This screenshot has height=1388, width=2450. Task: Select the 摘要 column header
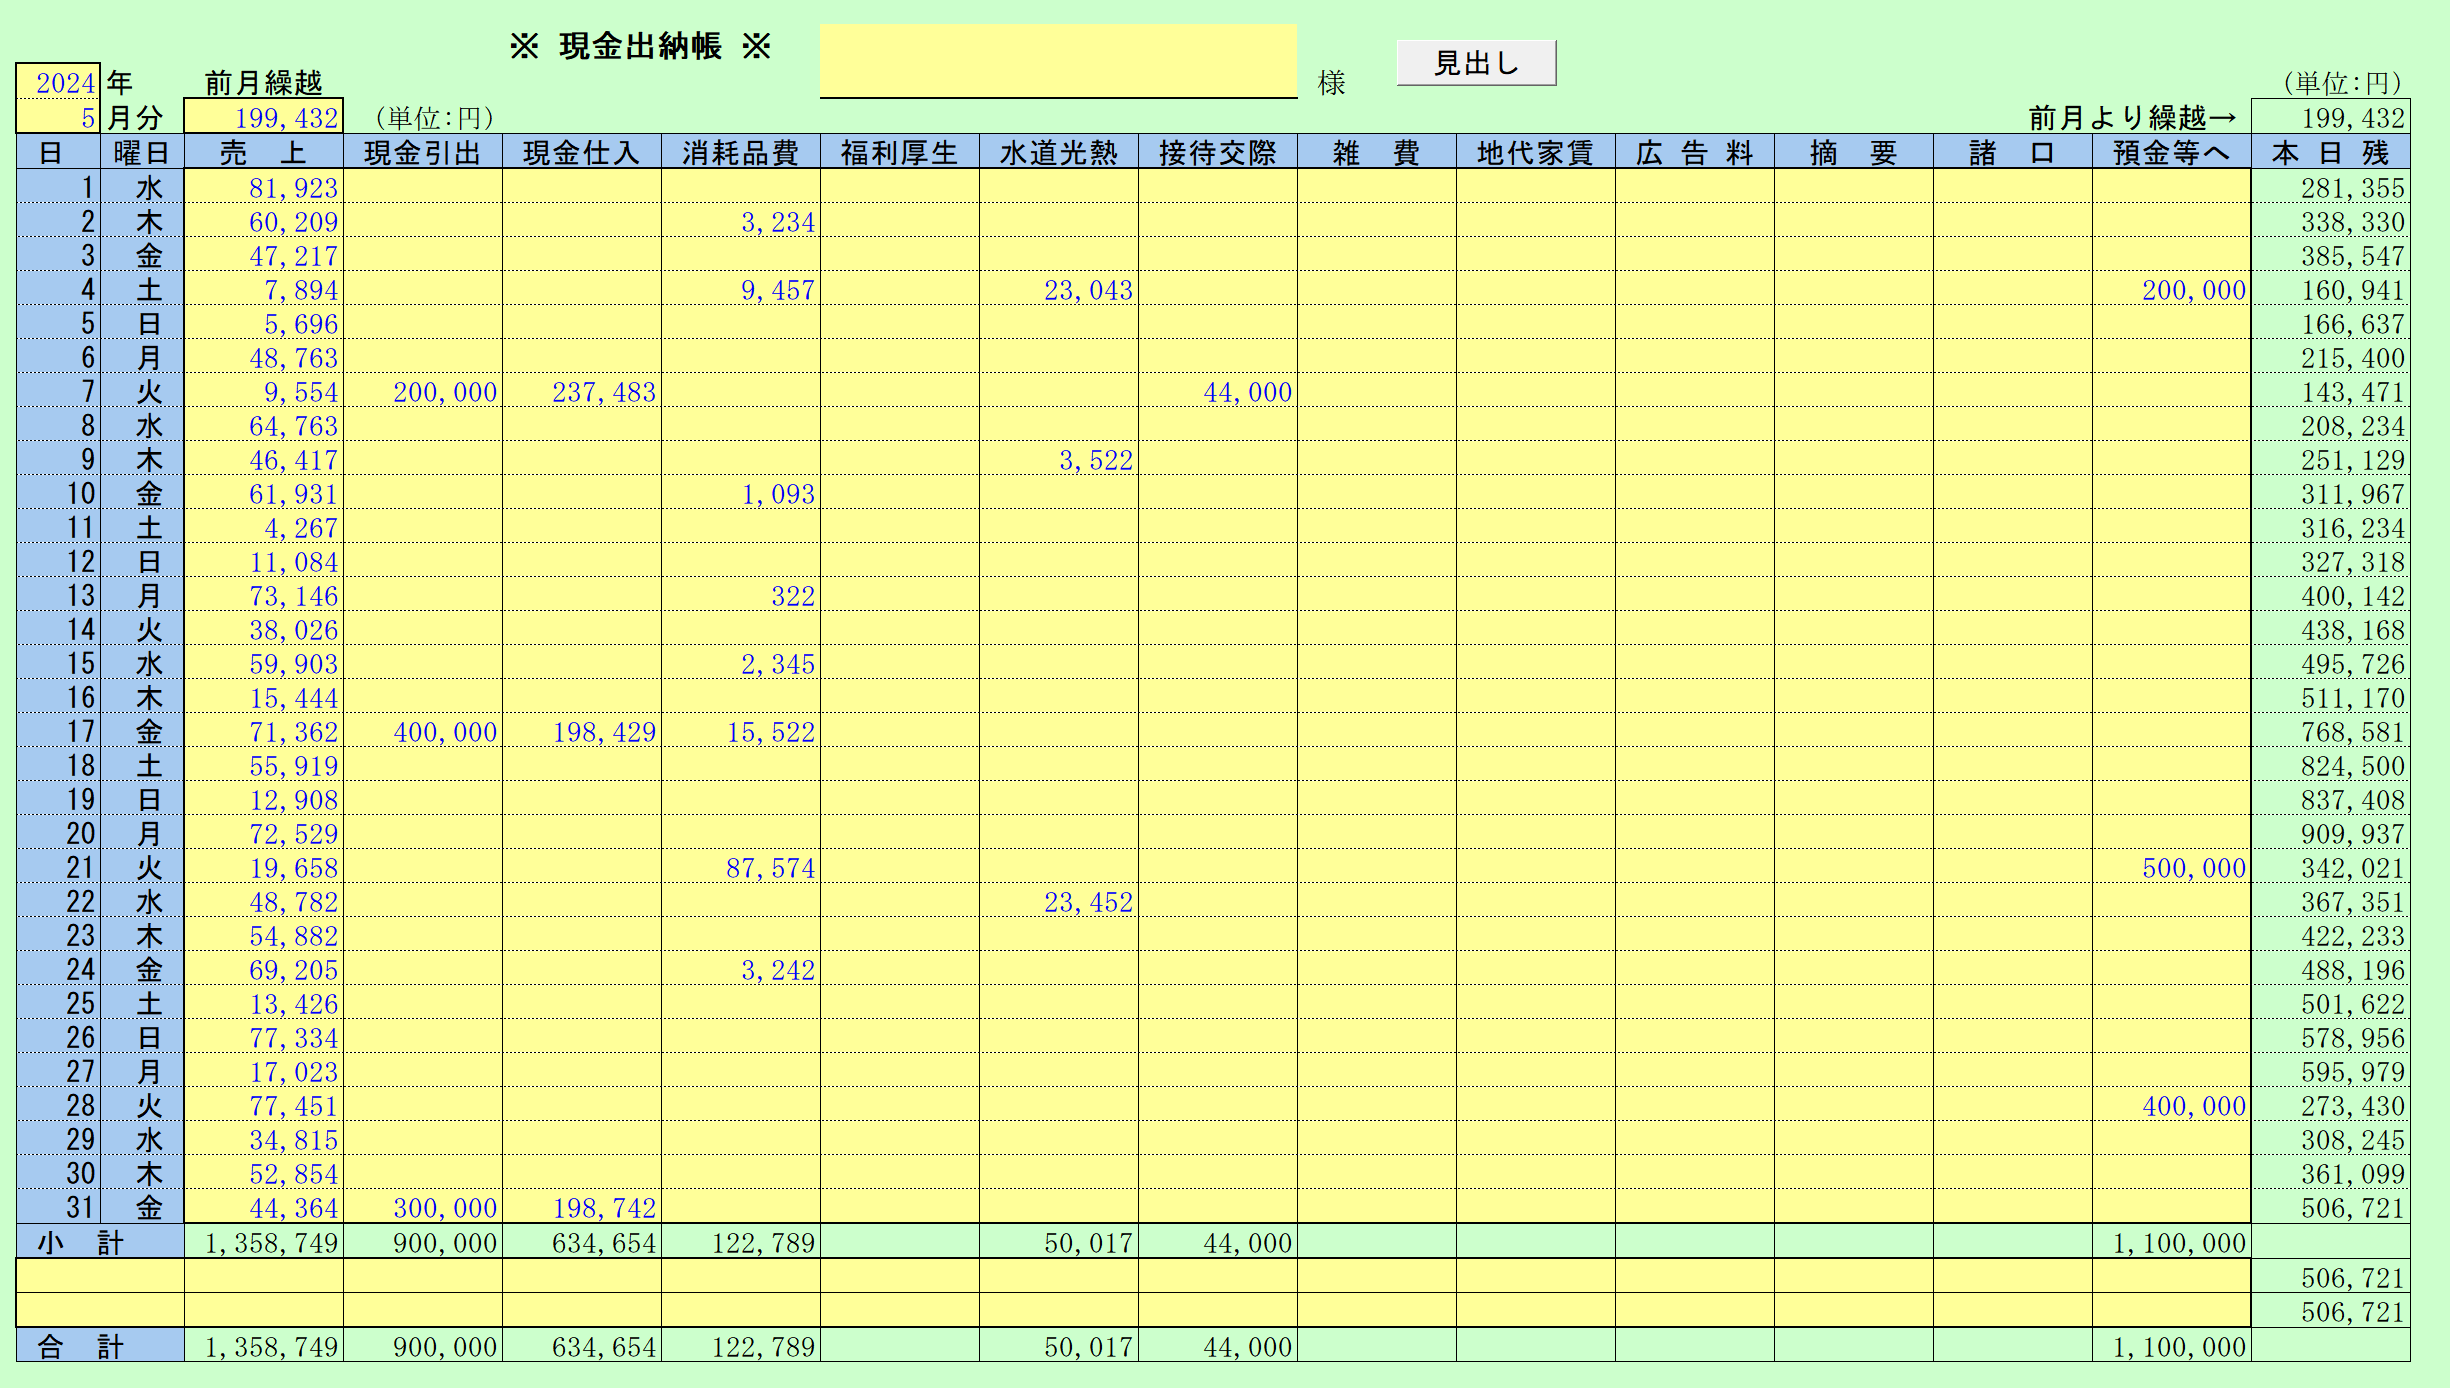pyautogui.click(x=1854, y=152)
